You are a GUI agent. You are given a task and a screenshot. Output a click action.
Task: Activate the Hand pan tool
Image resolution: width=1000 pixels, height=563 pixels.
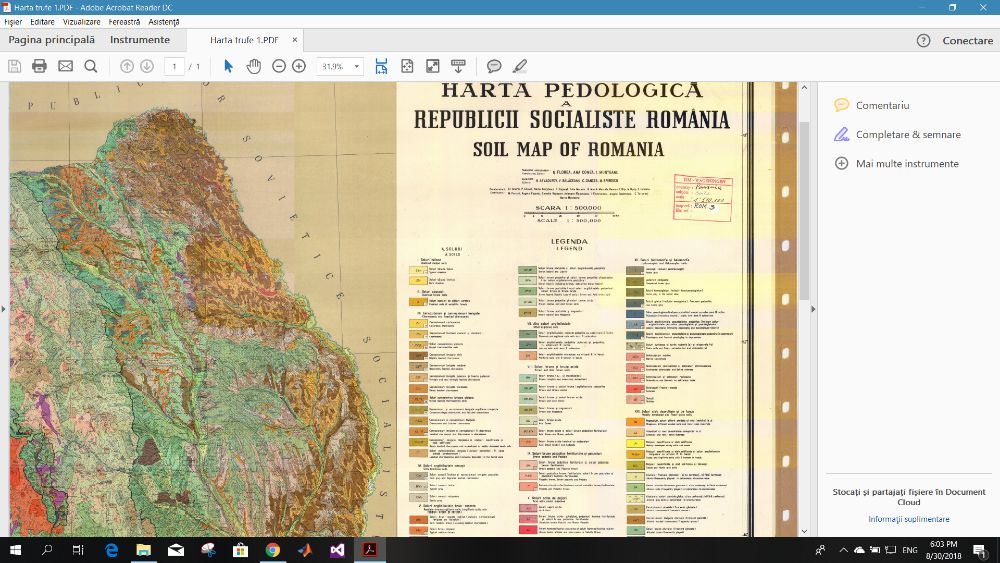(254, 66)
